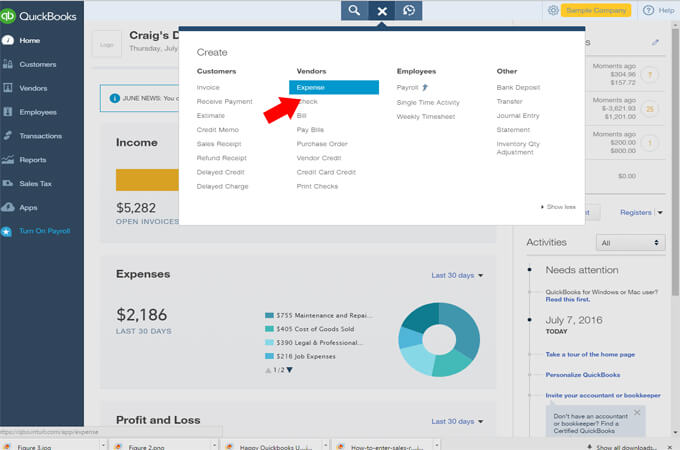Screen dimensions: 680x450
Task: Choose Inventory Qty Adjustment
Action: click(518, 148)
